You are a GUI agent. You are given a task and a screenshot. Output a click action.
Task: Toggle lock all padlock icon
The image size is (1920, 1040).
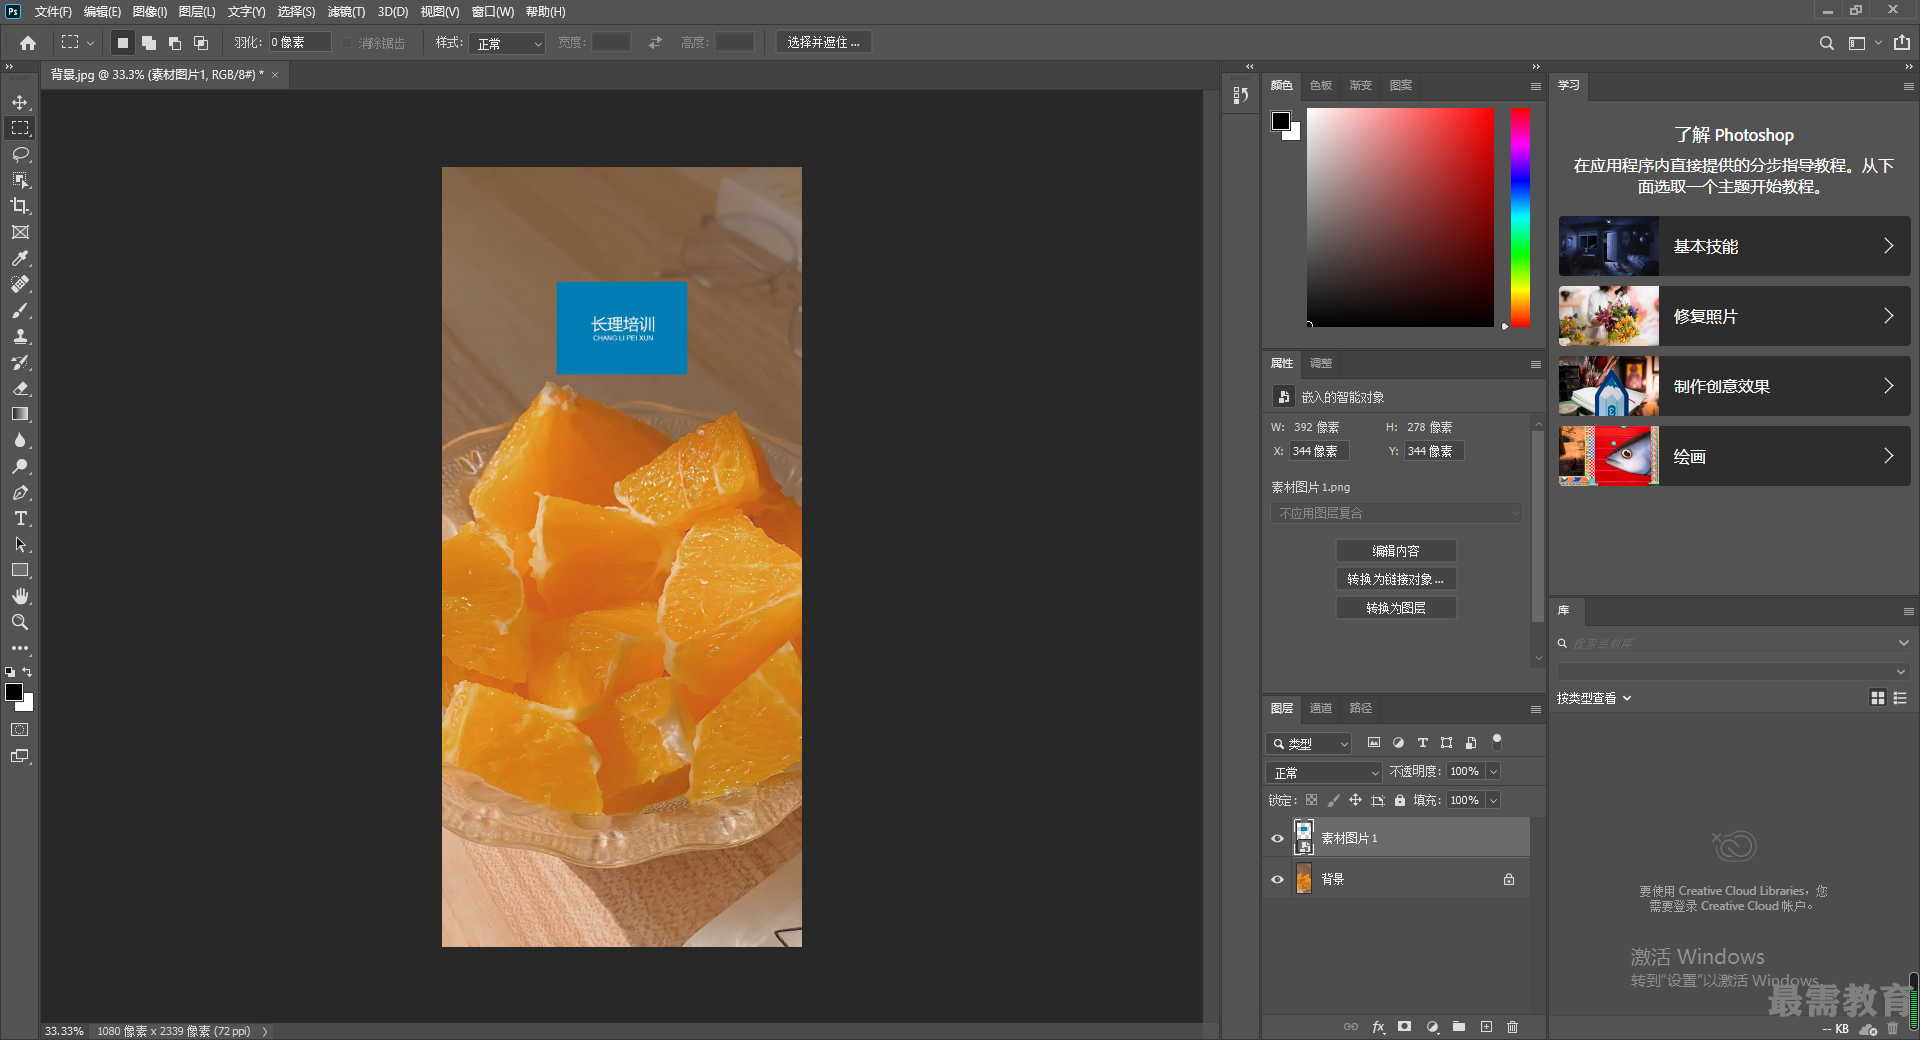(x=1400, y=800)
